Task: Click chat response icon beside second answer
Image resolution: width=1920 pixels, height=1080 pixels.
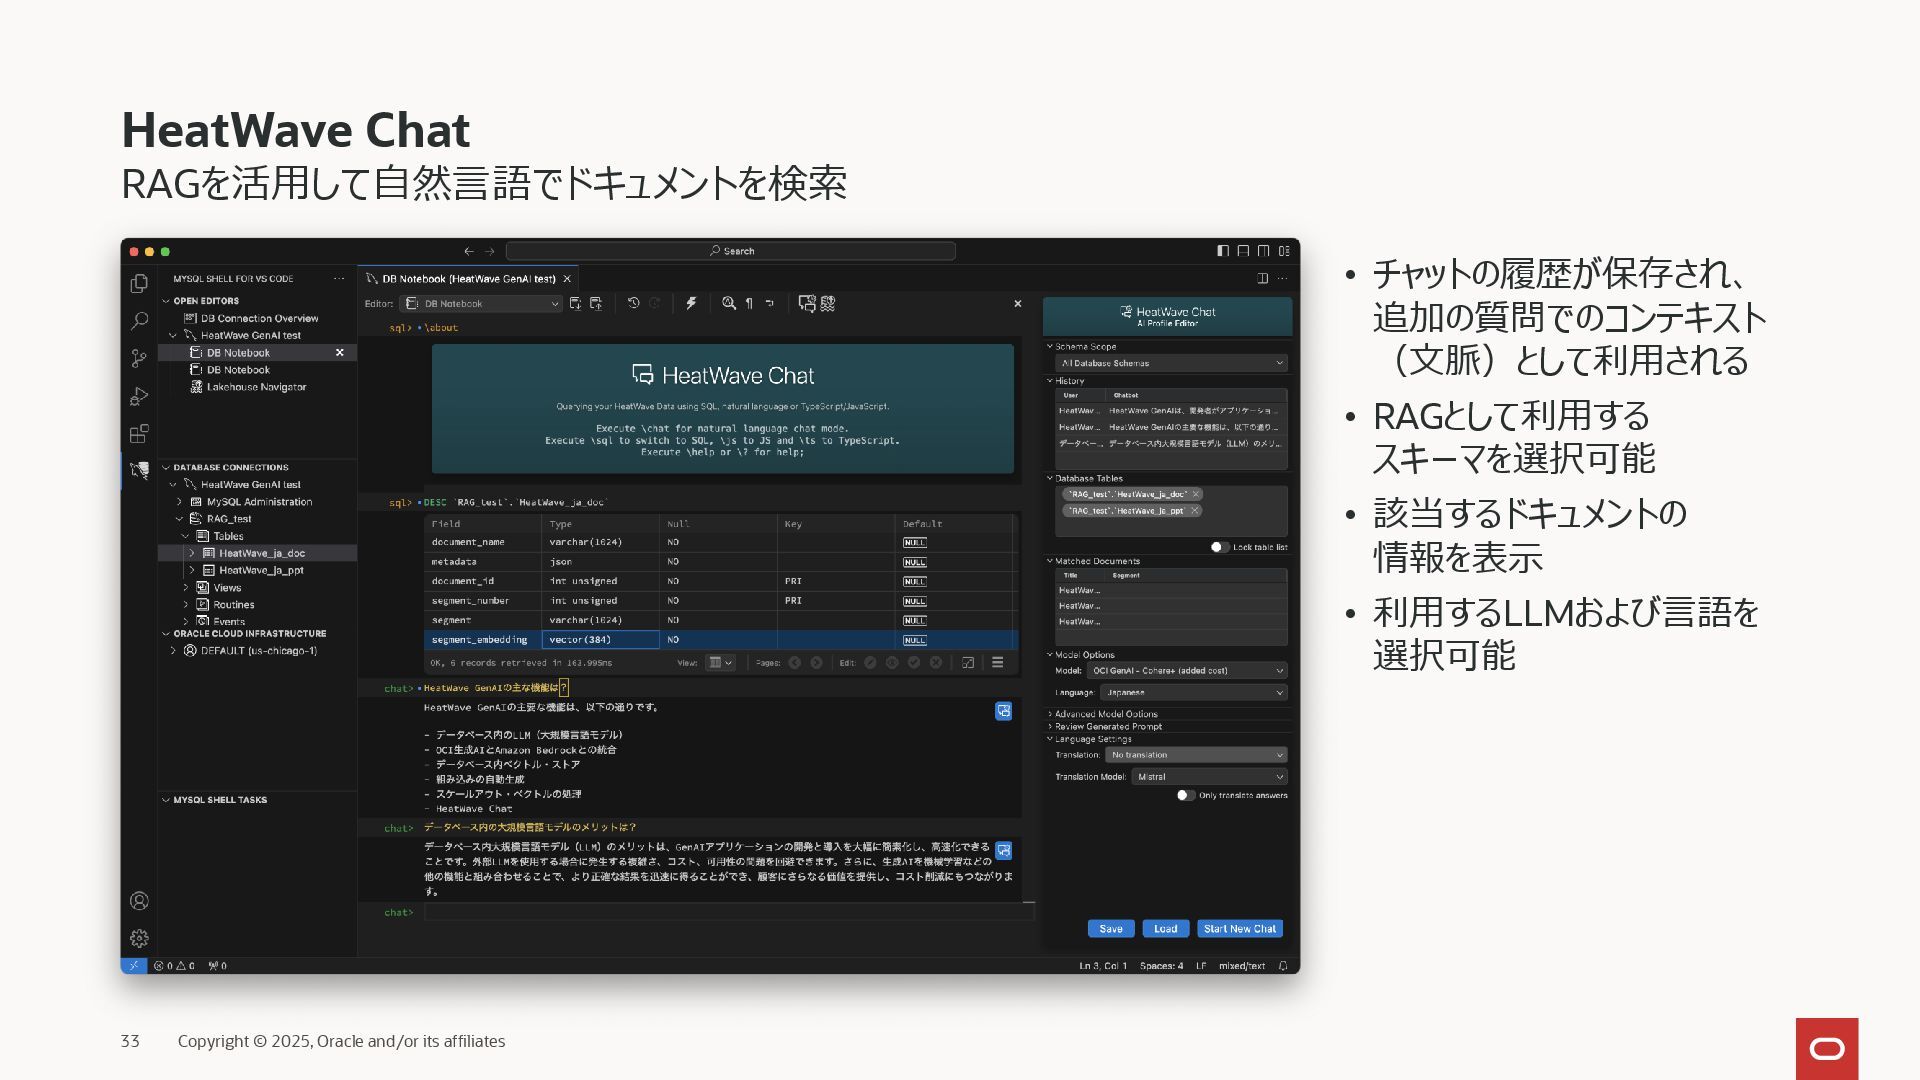Action: pyautogui.click(x=1003, y=850)
